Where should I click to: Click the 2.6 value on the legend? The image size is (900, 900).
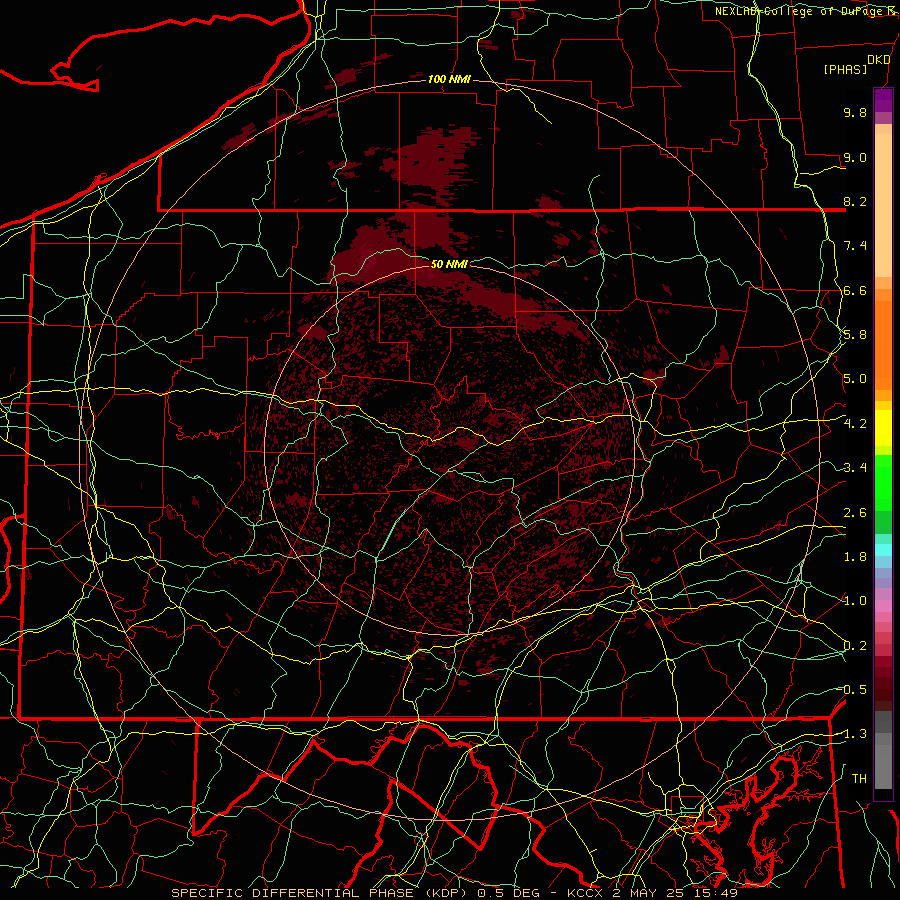point(855,513)
